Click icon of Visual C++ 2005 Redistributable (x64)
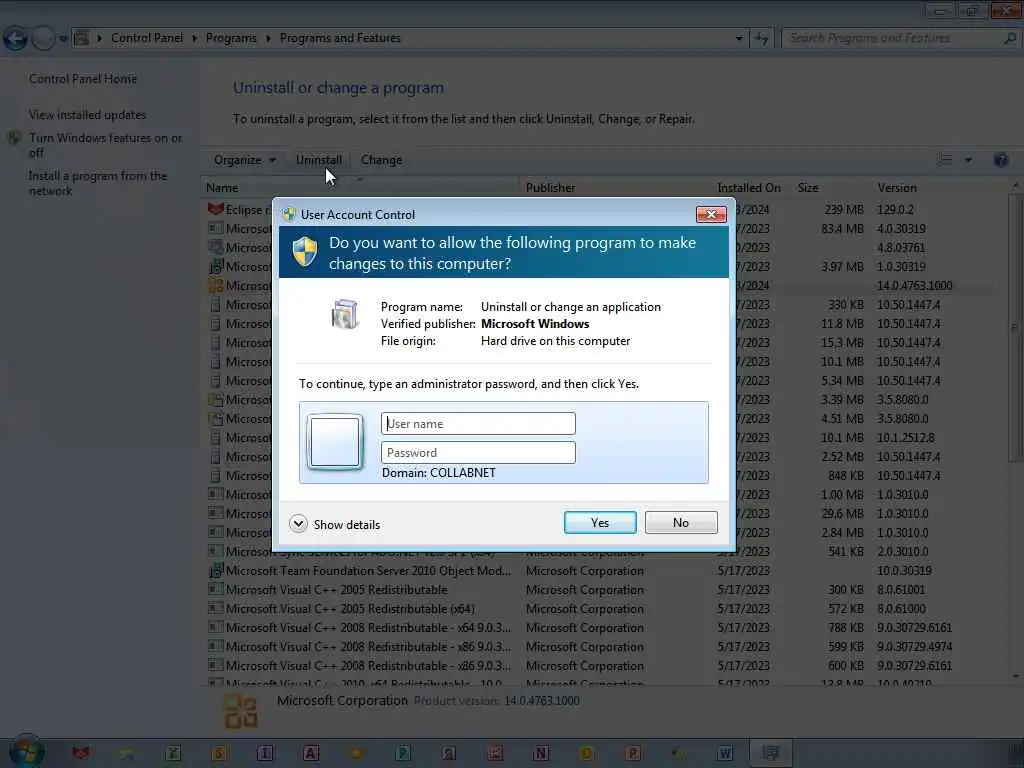The width and height of the screenshot is (1024, 768). pyautogui.click(x=216, y=609)
